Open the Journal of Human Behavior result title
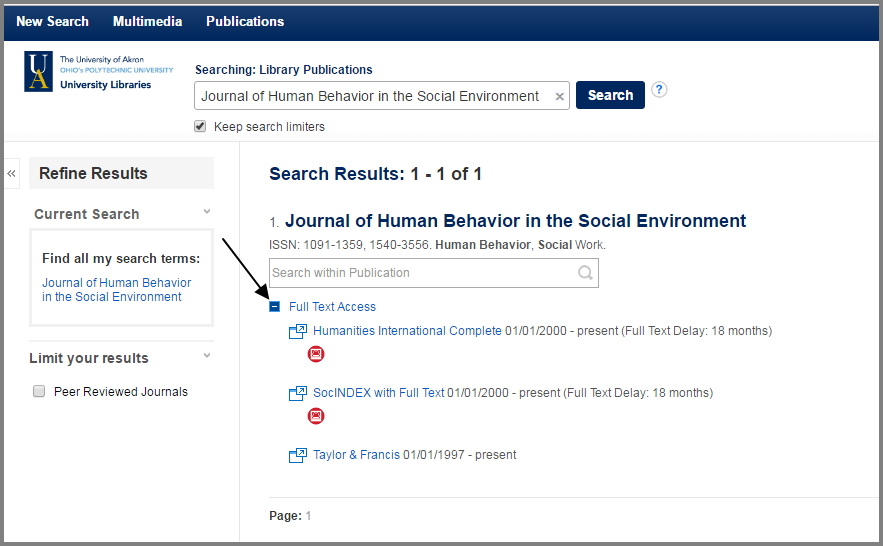The image size is (883, 546). point(515,221)
